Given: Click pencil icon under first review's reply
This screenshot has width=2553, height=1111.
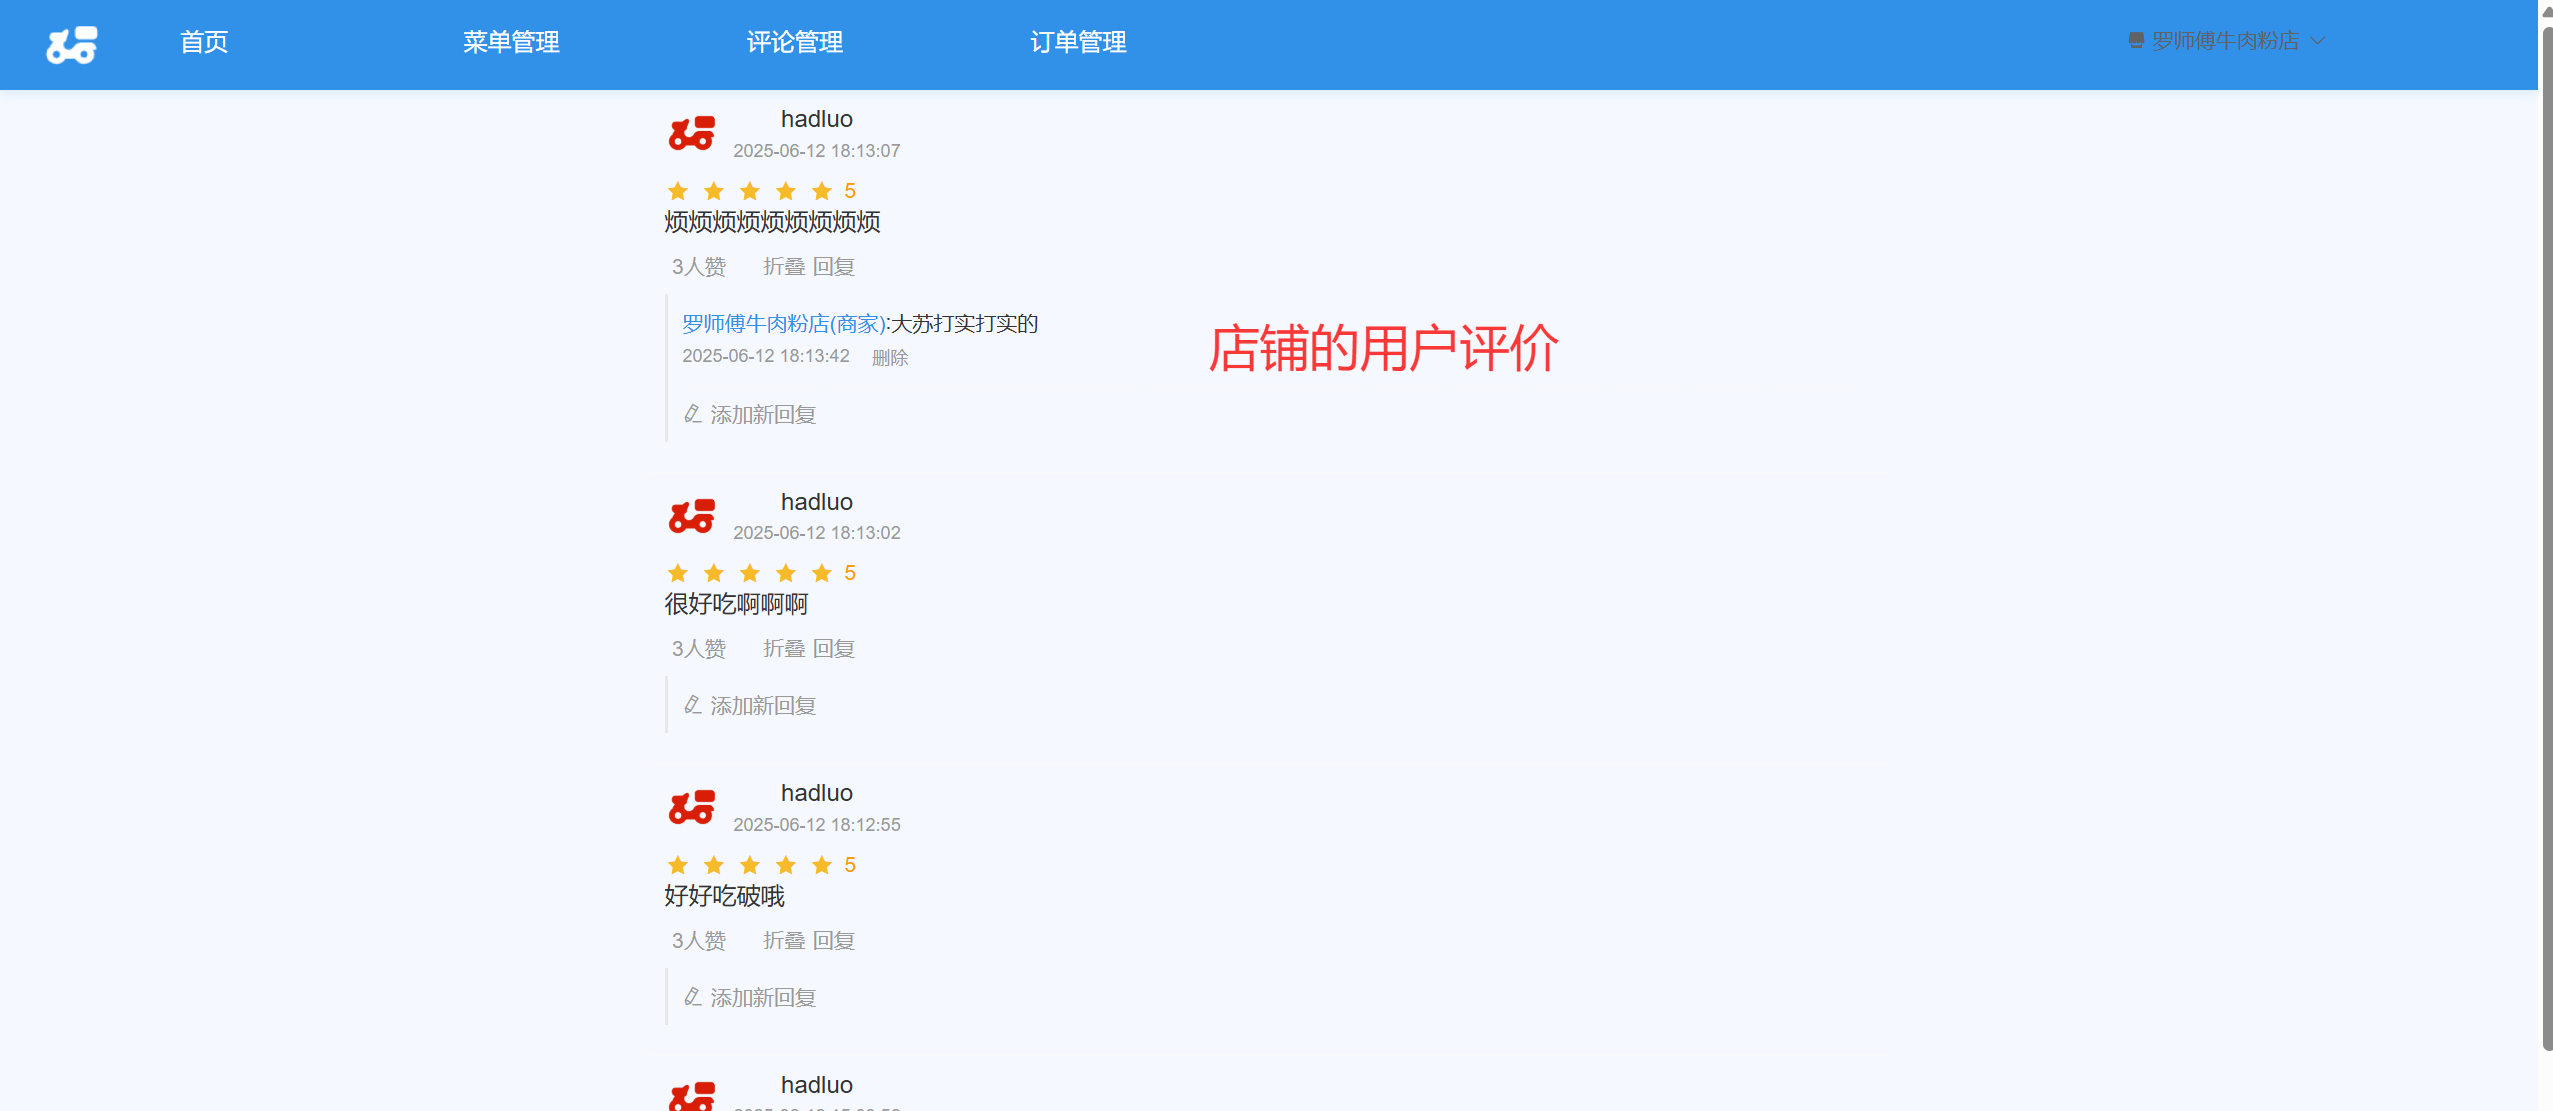Looking at the screenshot, I should coord(692,414).
